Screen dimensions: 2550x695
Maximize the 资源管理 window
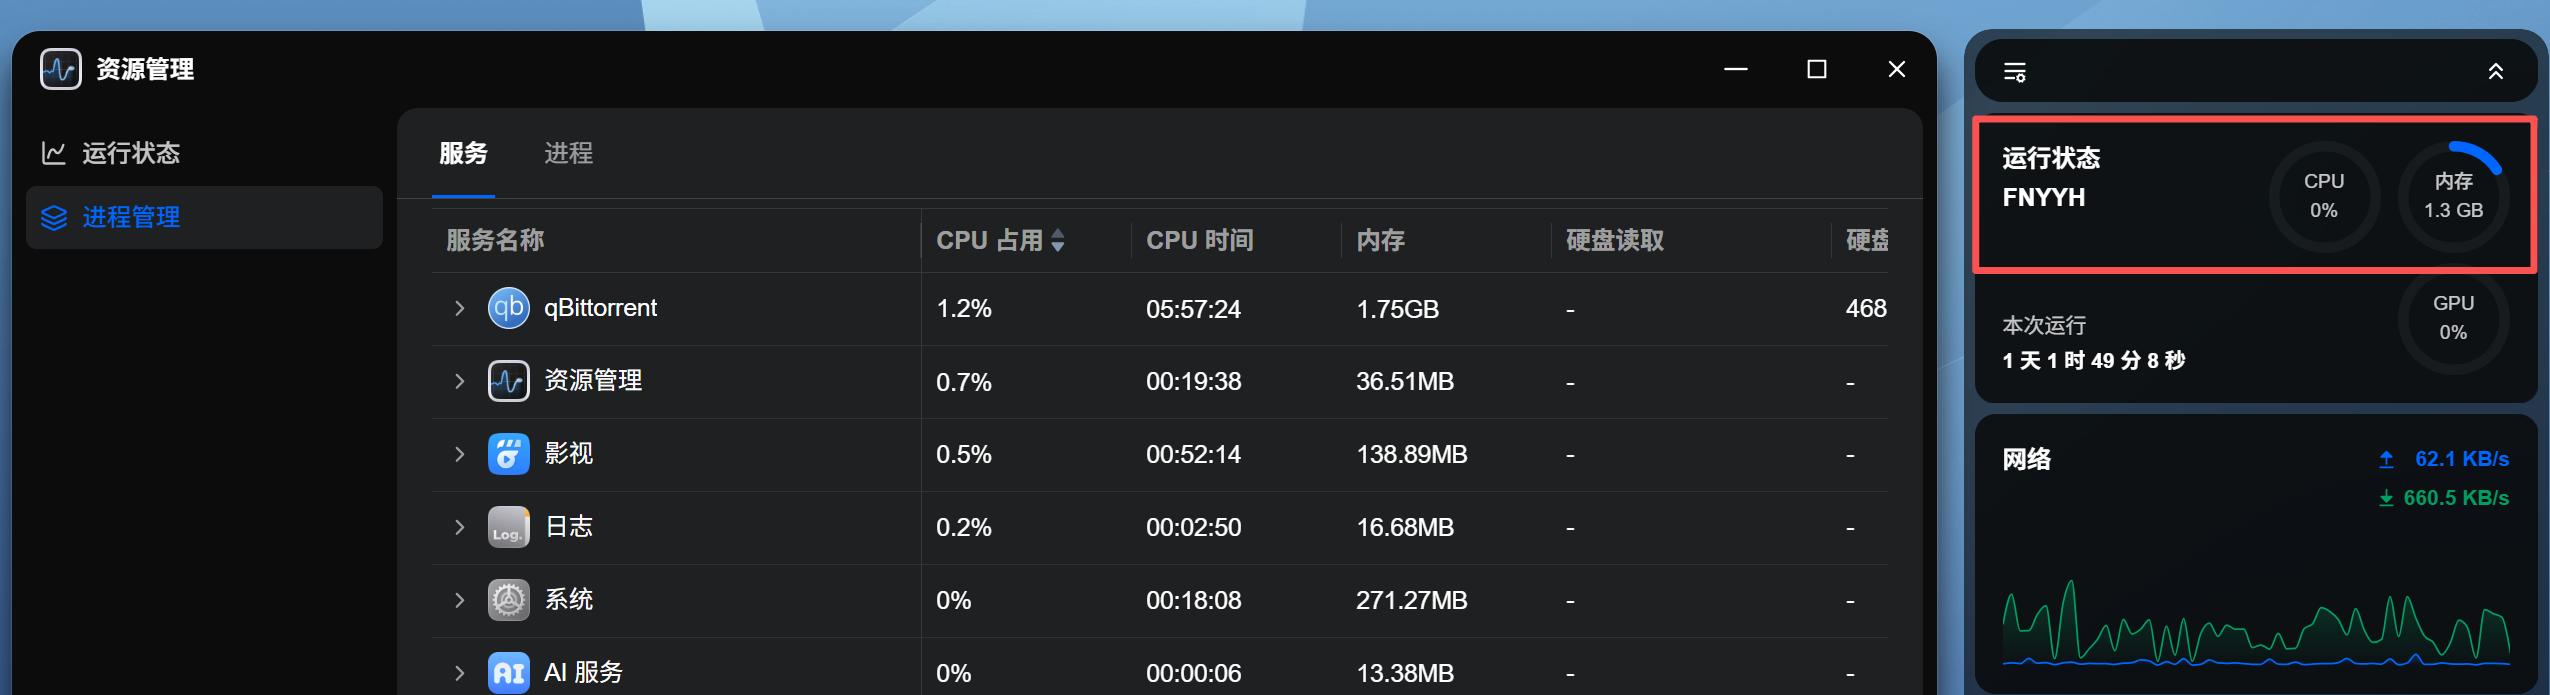[x=1817, y=69]
